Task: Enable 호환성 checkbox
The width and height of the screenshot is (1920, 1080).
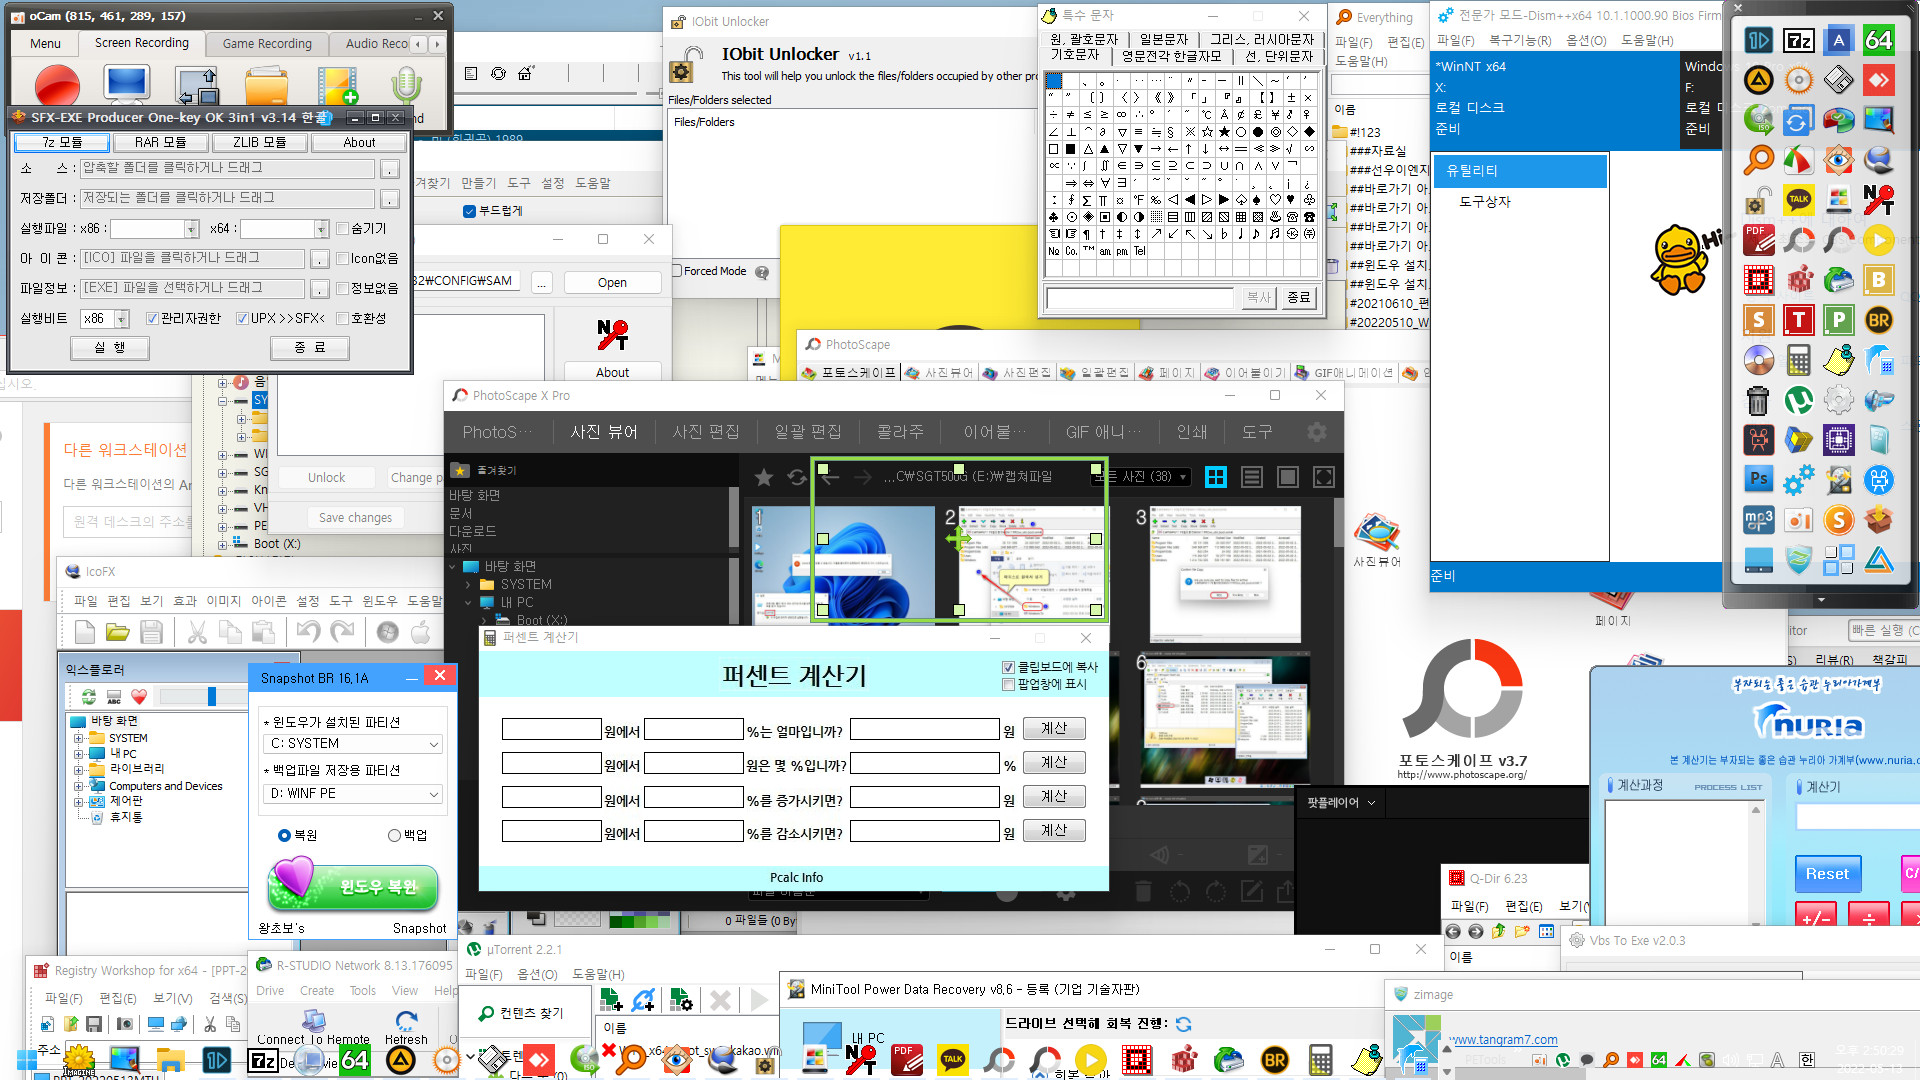Action: tap(343, 319)
